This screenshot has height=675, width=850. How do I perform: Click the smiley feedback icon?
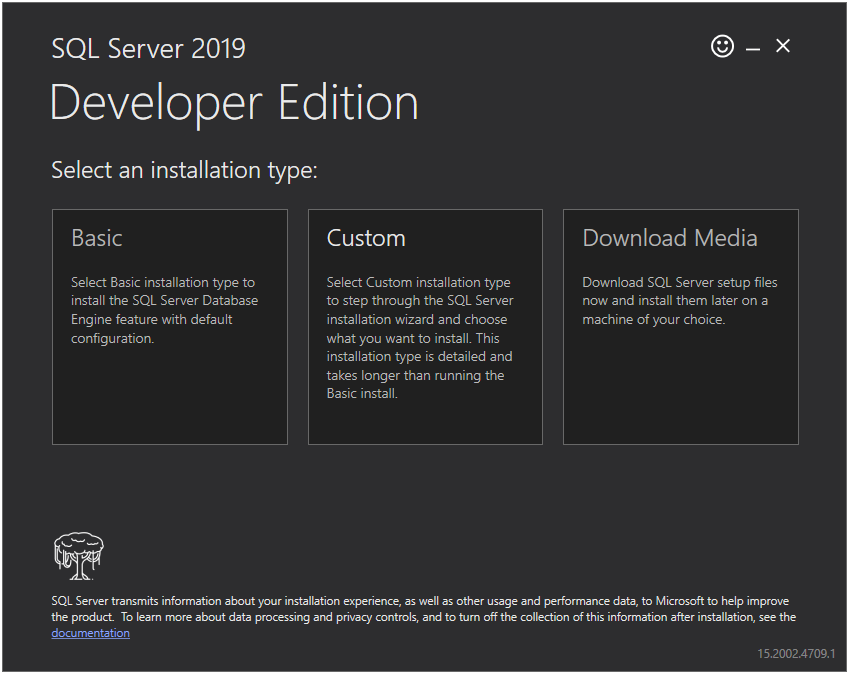[x=722, y=46]
